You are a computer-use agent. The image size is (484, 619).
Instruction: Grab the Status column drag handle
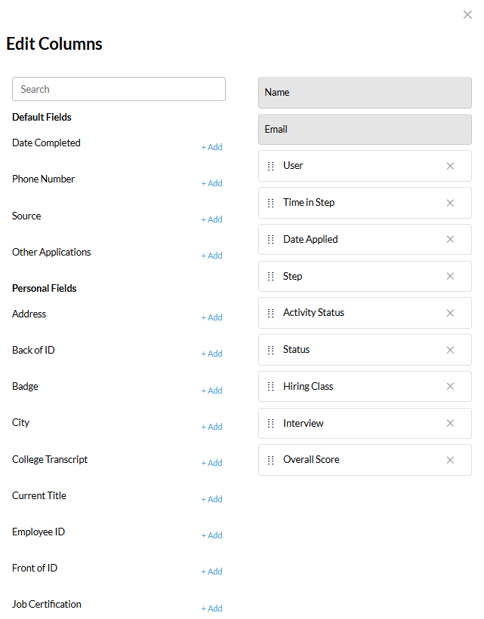tap(270, 350)
